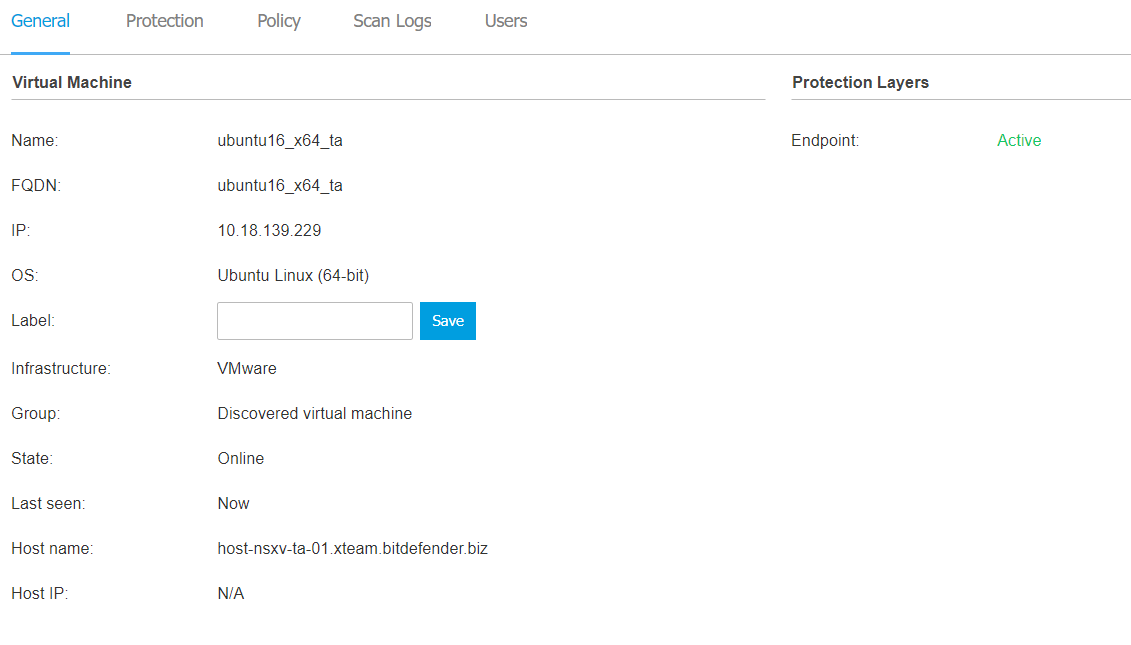This screenshot has height=645, width=1131.
Task: Select the group Discovered virtual machine
Action: coord(314,413)
